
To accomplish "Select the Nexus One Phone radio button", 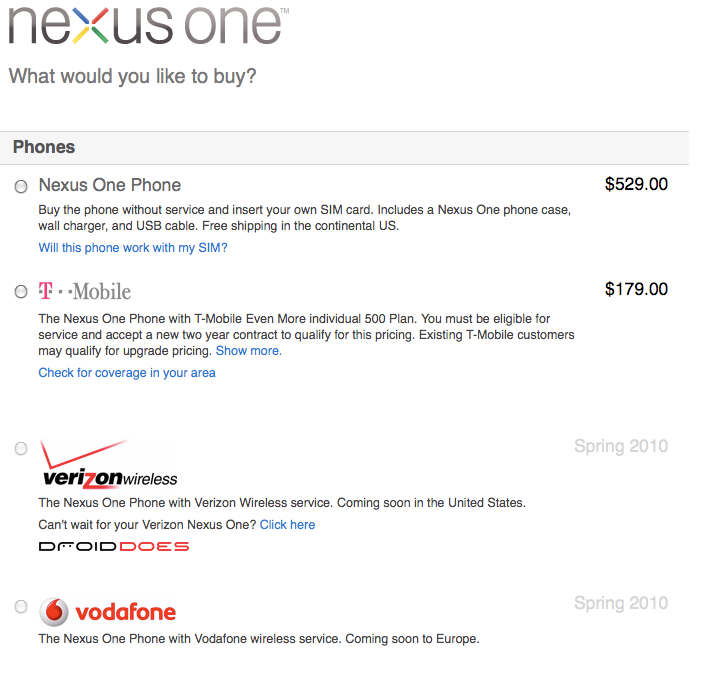I will pos(21,186).
